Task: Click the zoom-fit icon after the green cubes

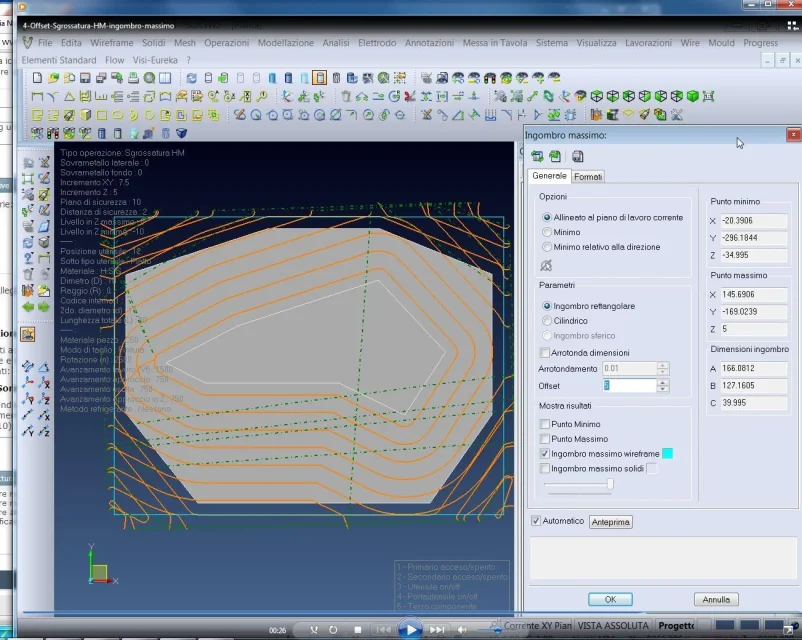Action: 708,96
